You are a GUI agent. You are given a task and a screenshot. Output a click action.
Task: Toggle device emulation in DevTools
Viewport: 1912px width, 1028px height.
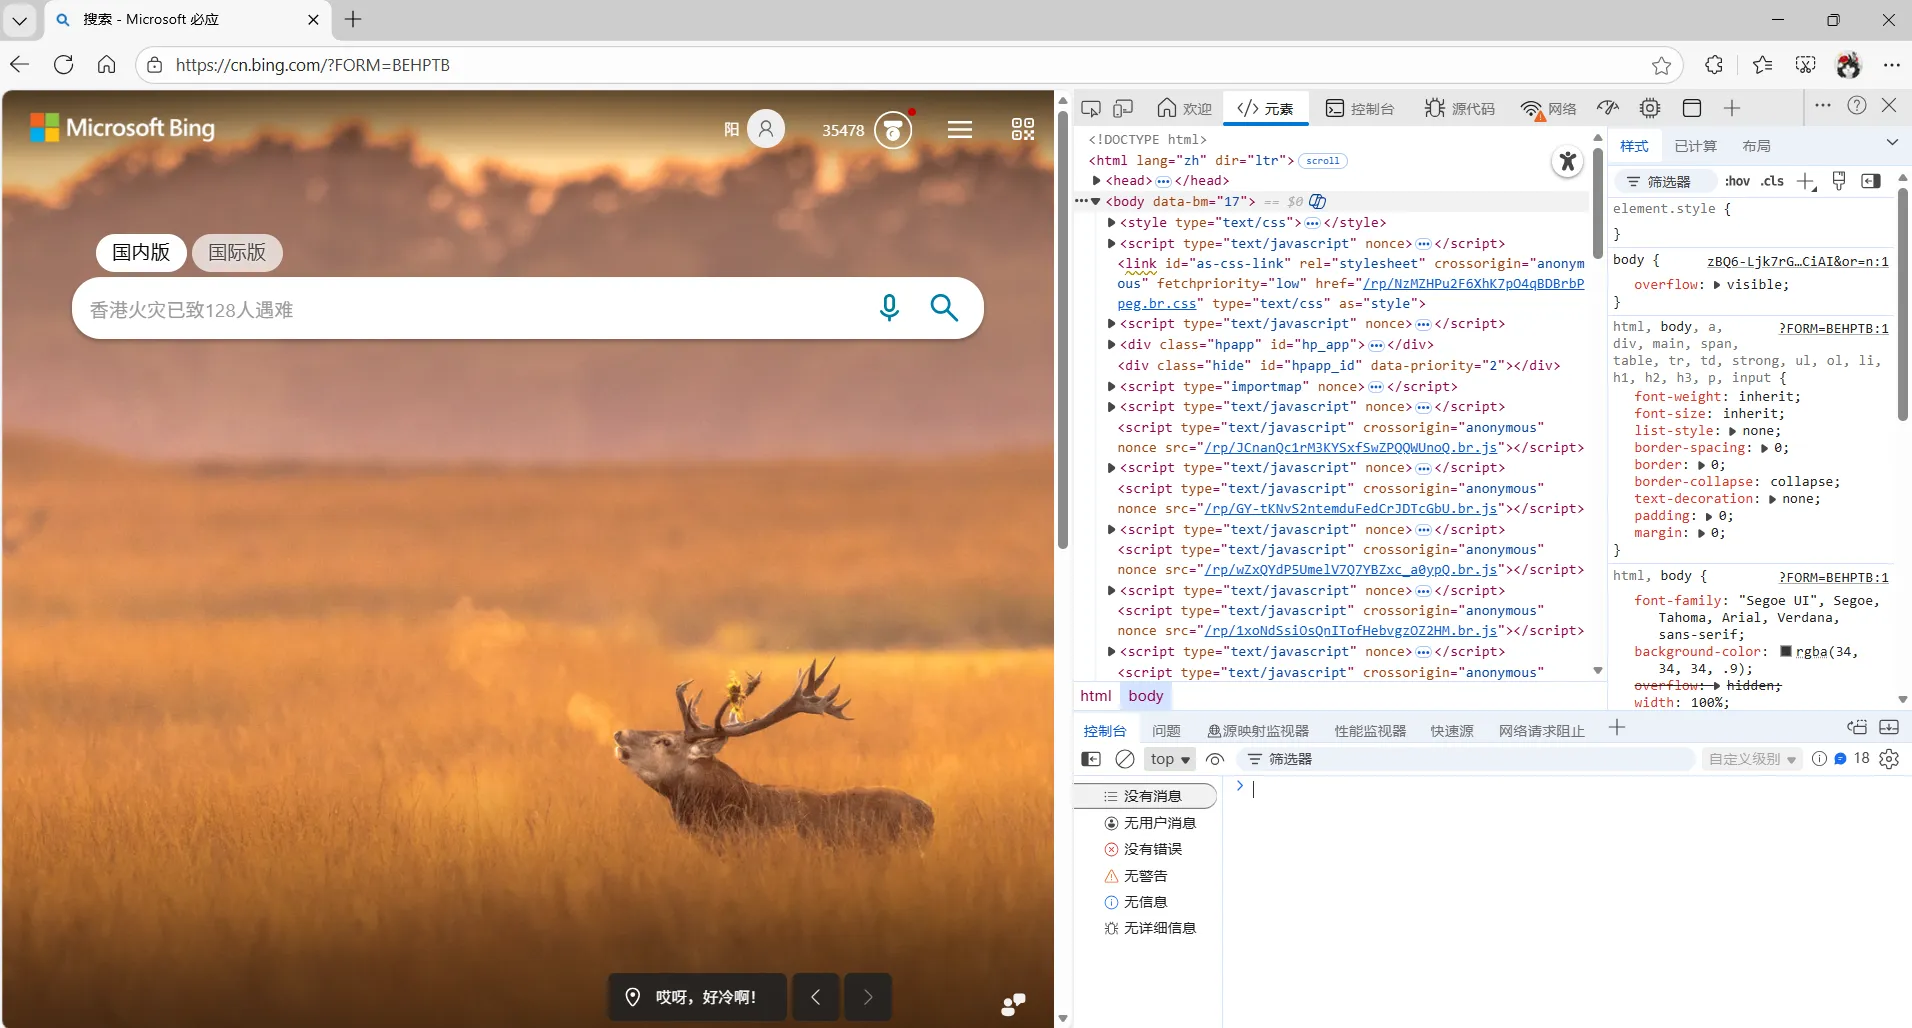click(x=1123, y=108)
